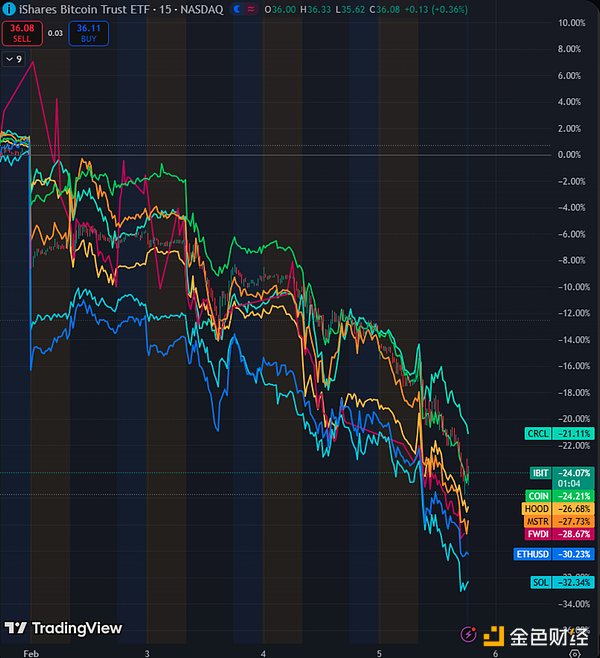Image resolution: width=600 pixels, height=658 pixels.
Task: Click the TradingView logo
Action: [x=63, y=628]
